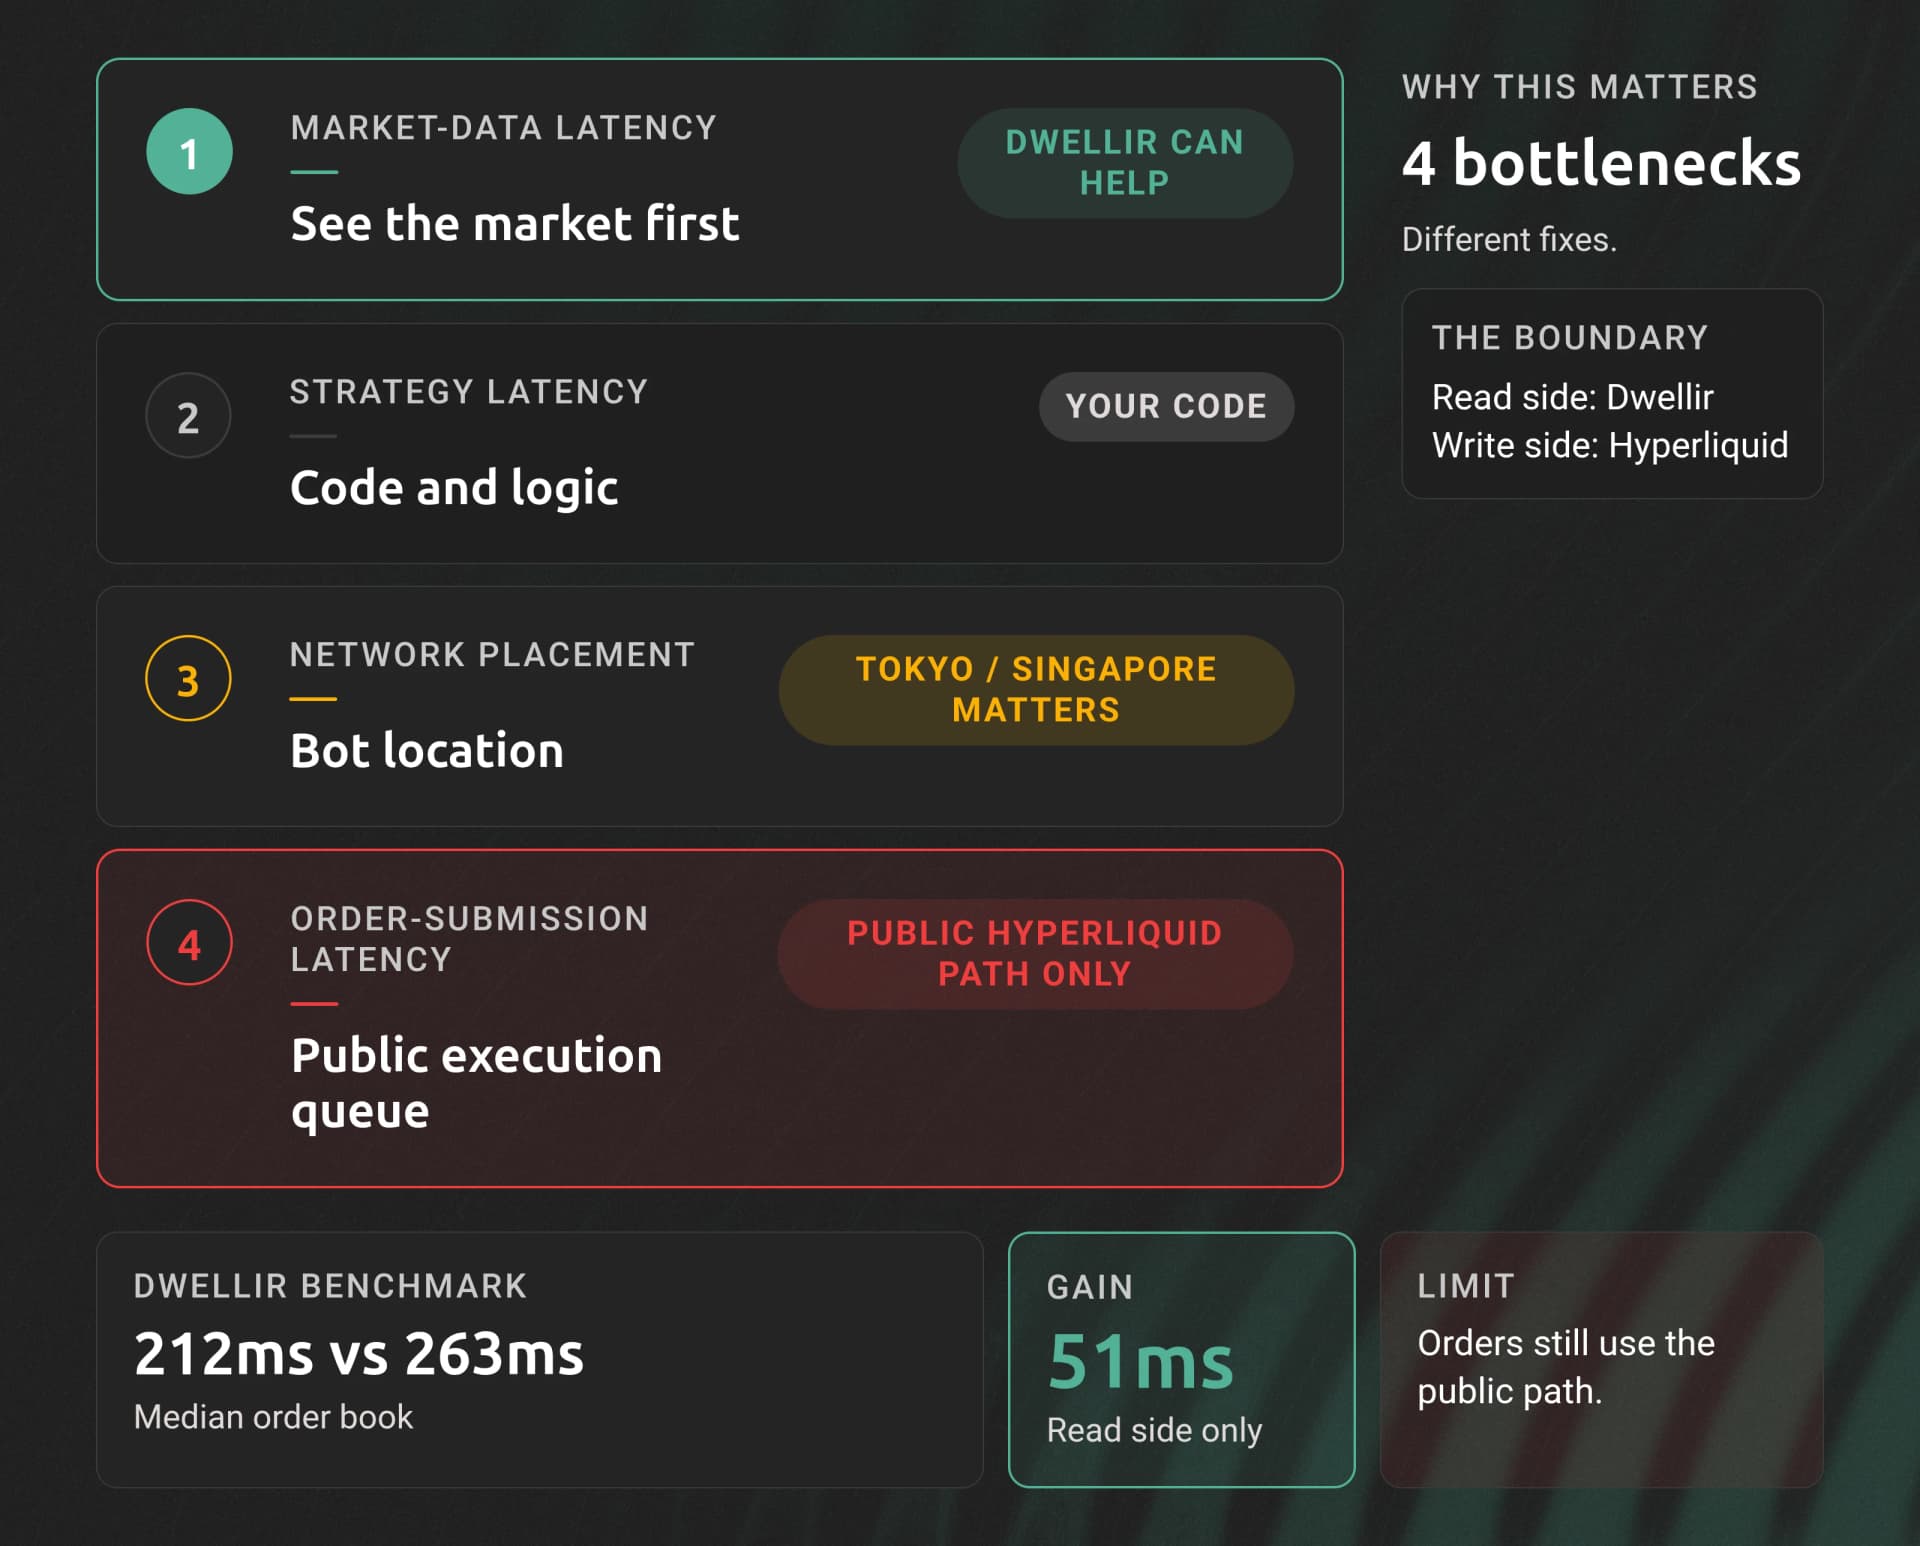Select the yellow number 3 circle
Viewport: 1920px width, 1546px height.
(188, 679)
